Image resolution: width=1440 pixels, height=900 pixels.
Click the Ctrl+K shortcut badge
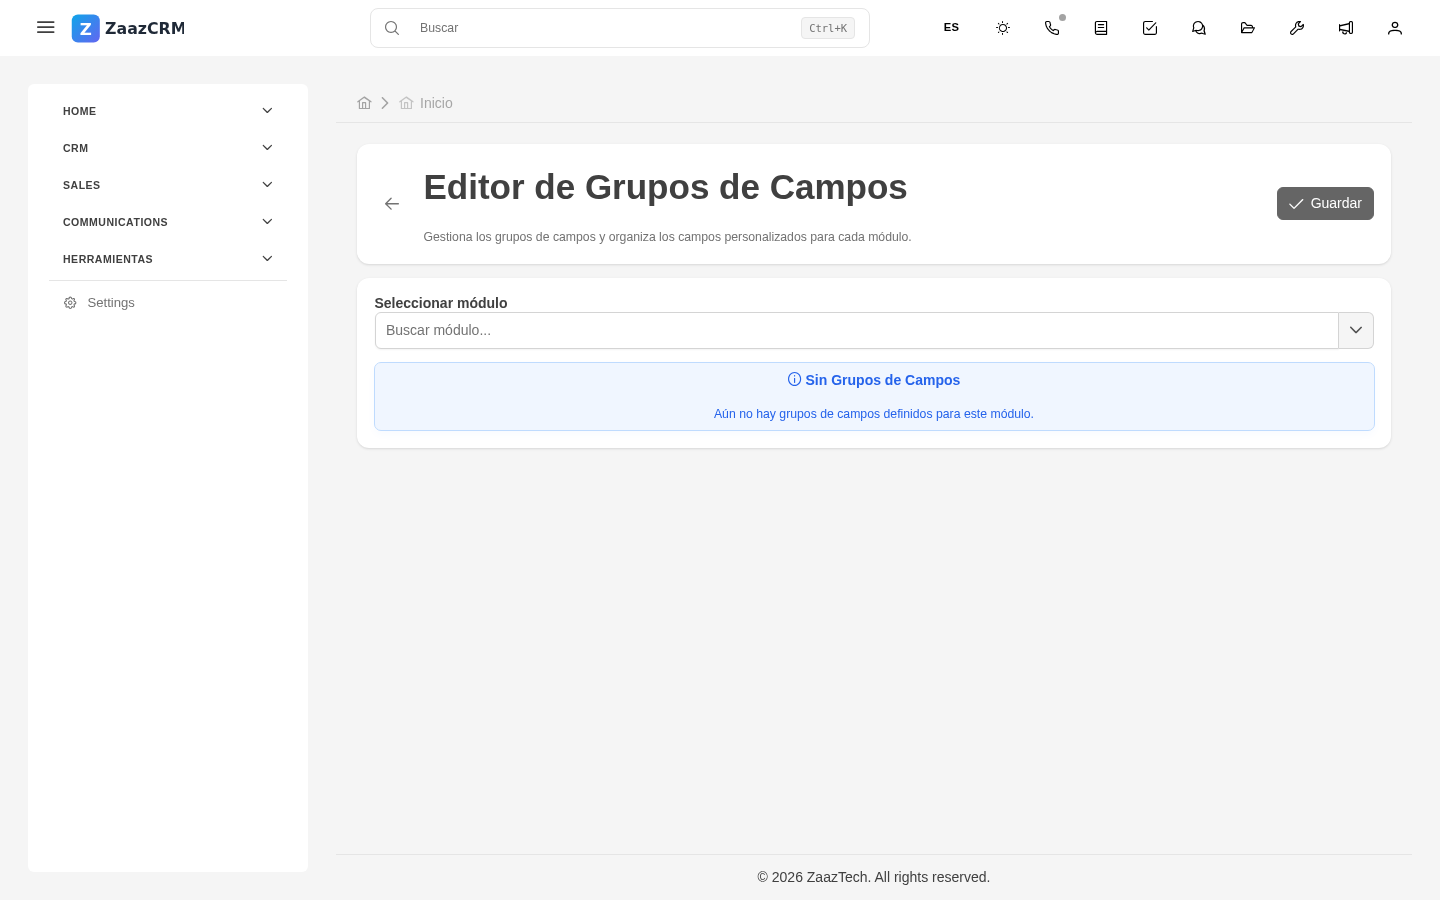[828, 28]
